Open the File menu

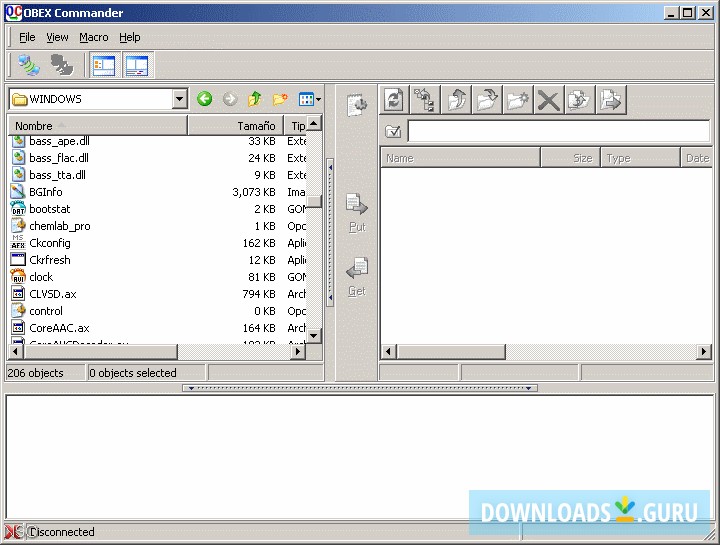[x=27, y=37]
